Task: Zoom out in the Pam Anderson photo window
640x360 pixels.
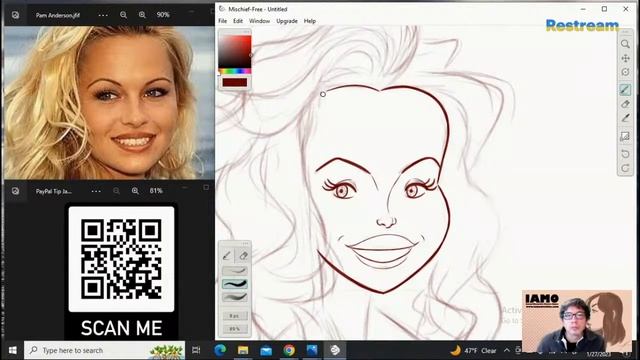Action: 123,15
